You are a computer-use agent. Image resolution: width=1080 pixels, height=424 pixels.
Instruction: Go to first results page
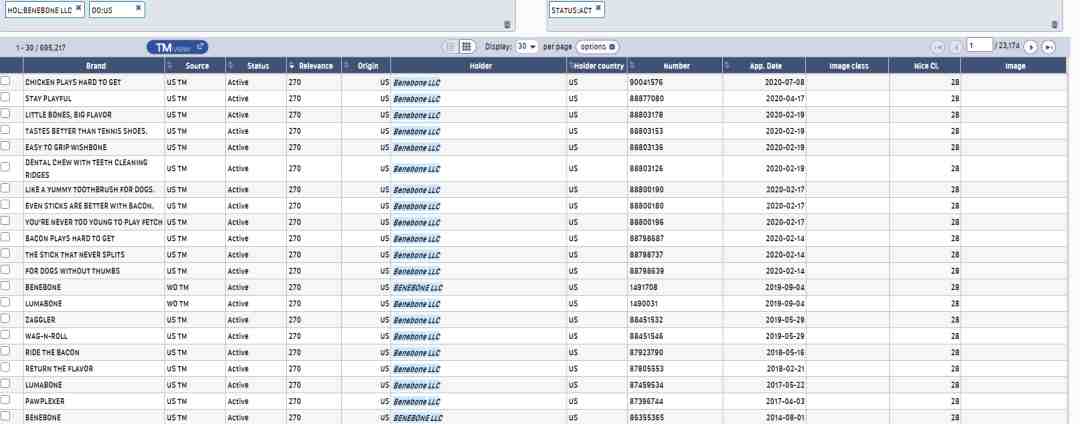pyautogui.click(x=938, y=47)
